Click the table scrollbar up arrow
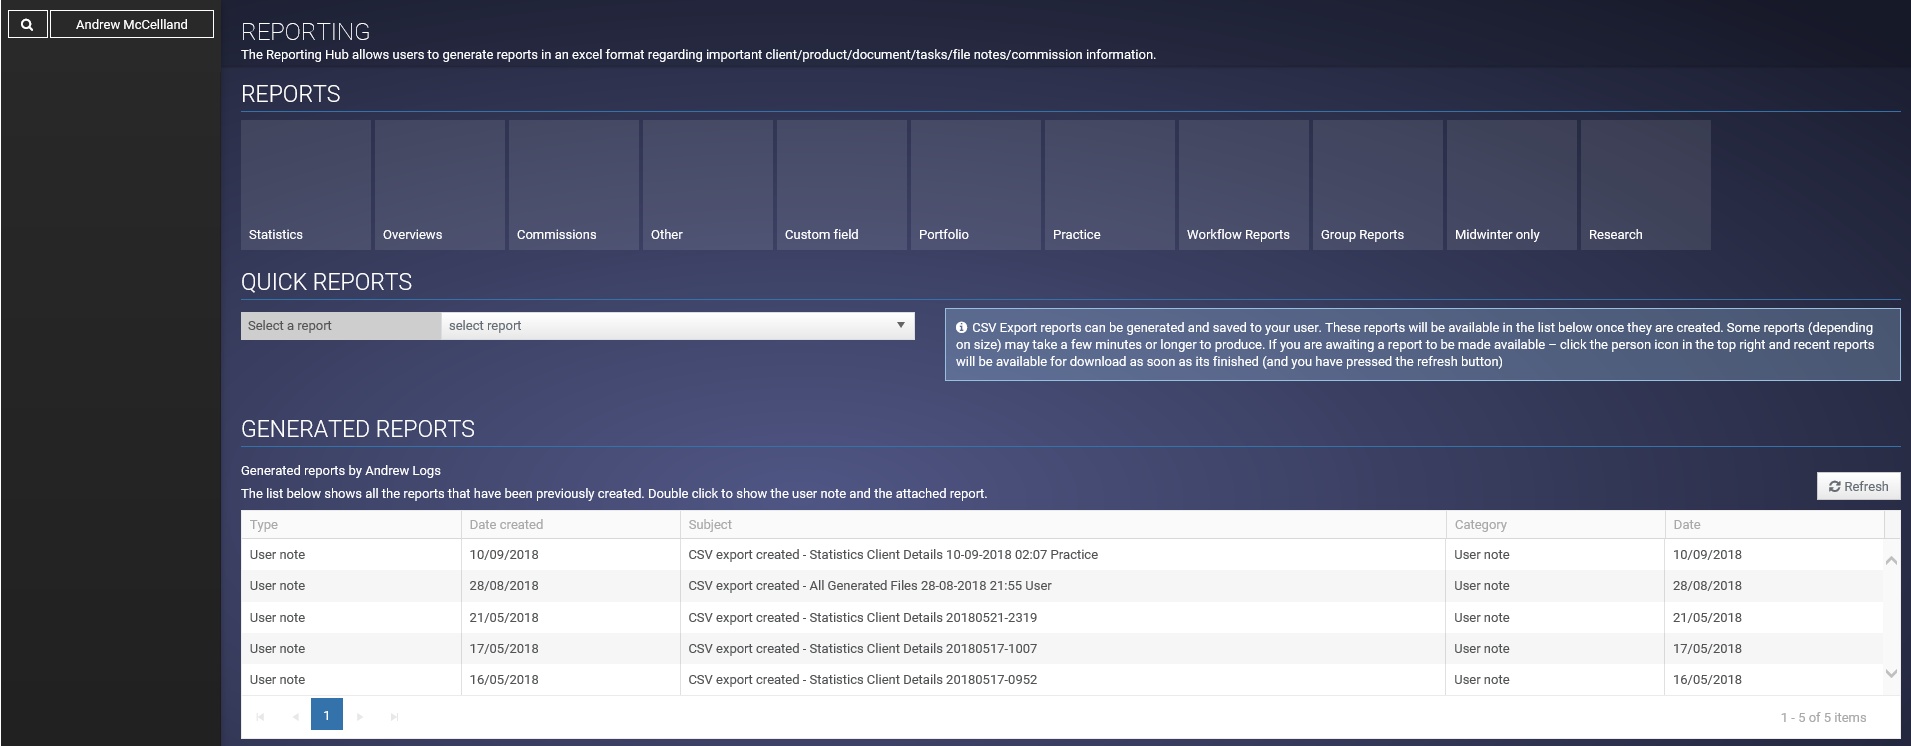This screenshot has width=1911, height=746. 1891,560
